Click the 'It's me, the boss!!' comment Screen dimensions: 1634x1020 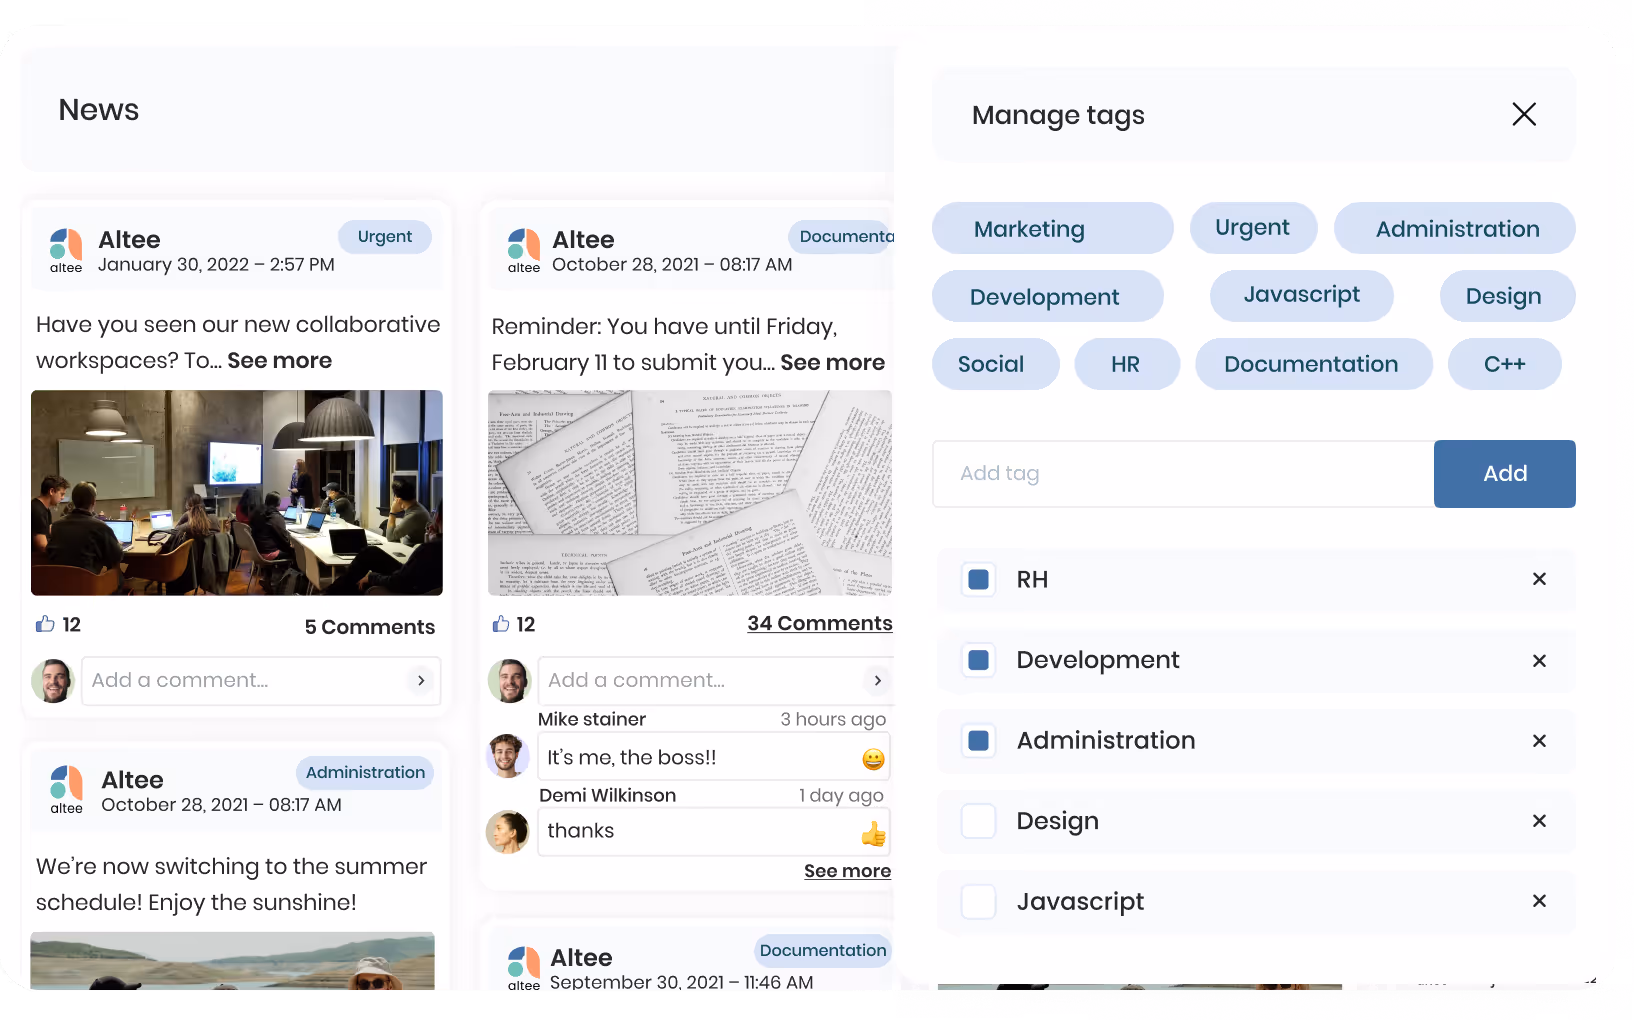714,757
